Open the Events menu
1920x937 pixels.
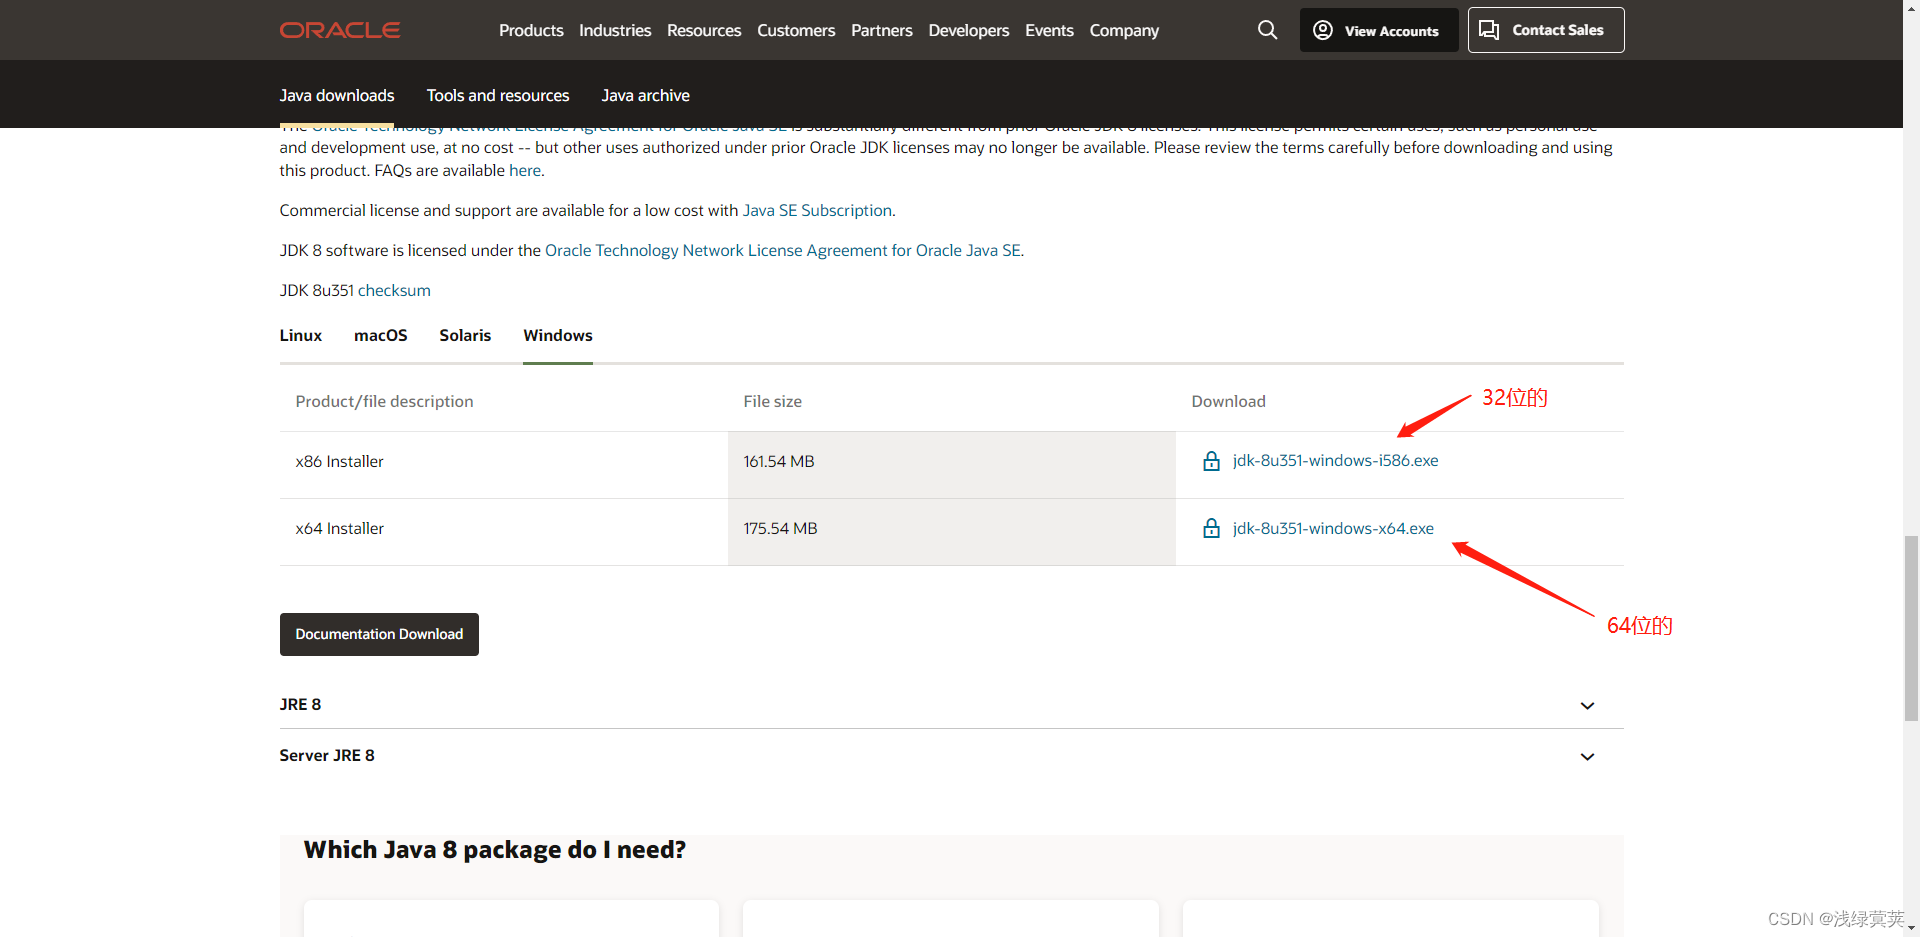1049,30
